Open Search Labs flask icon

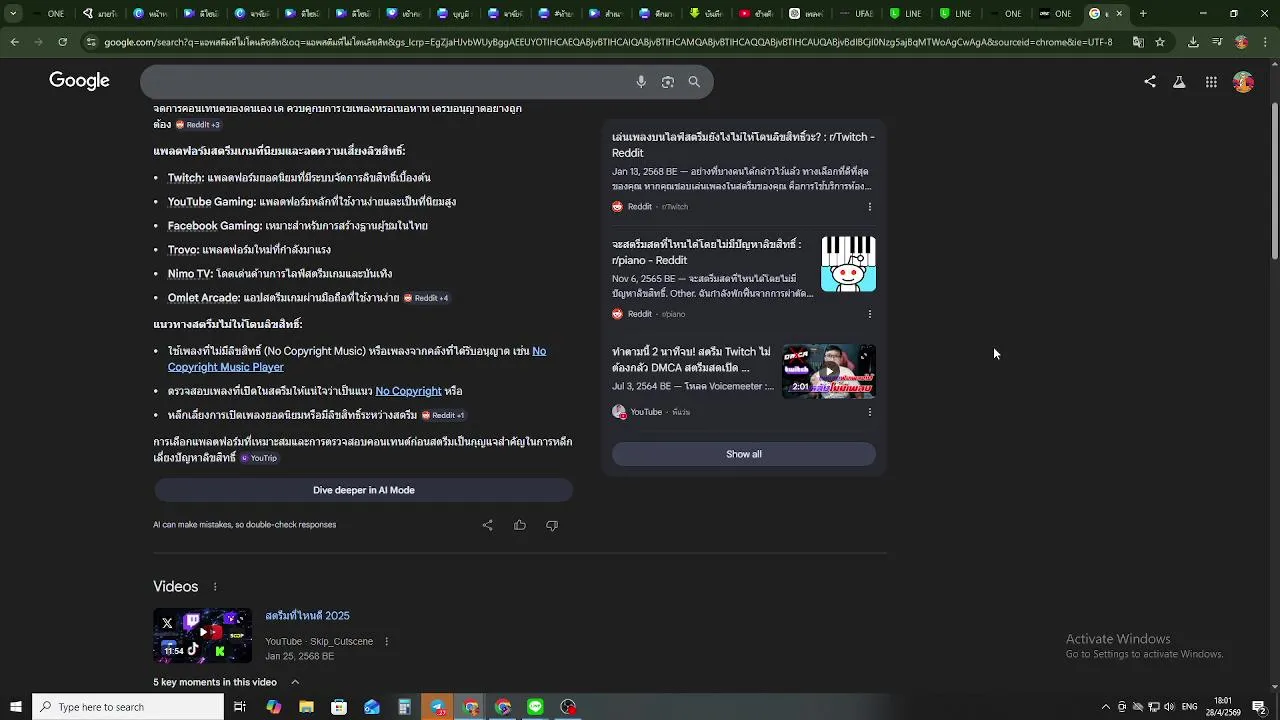(x=1179, y=82)
